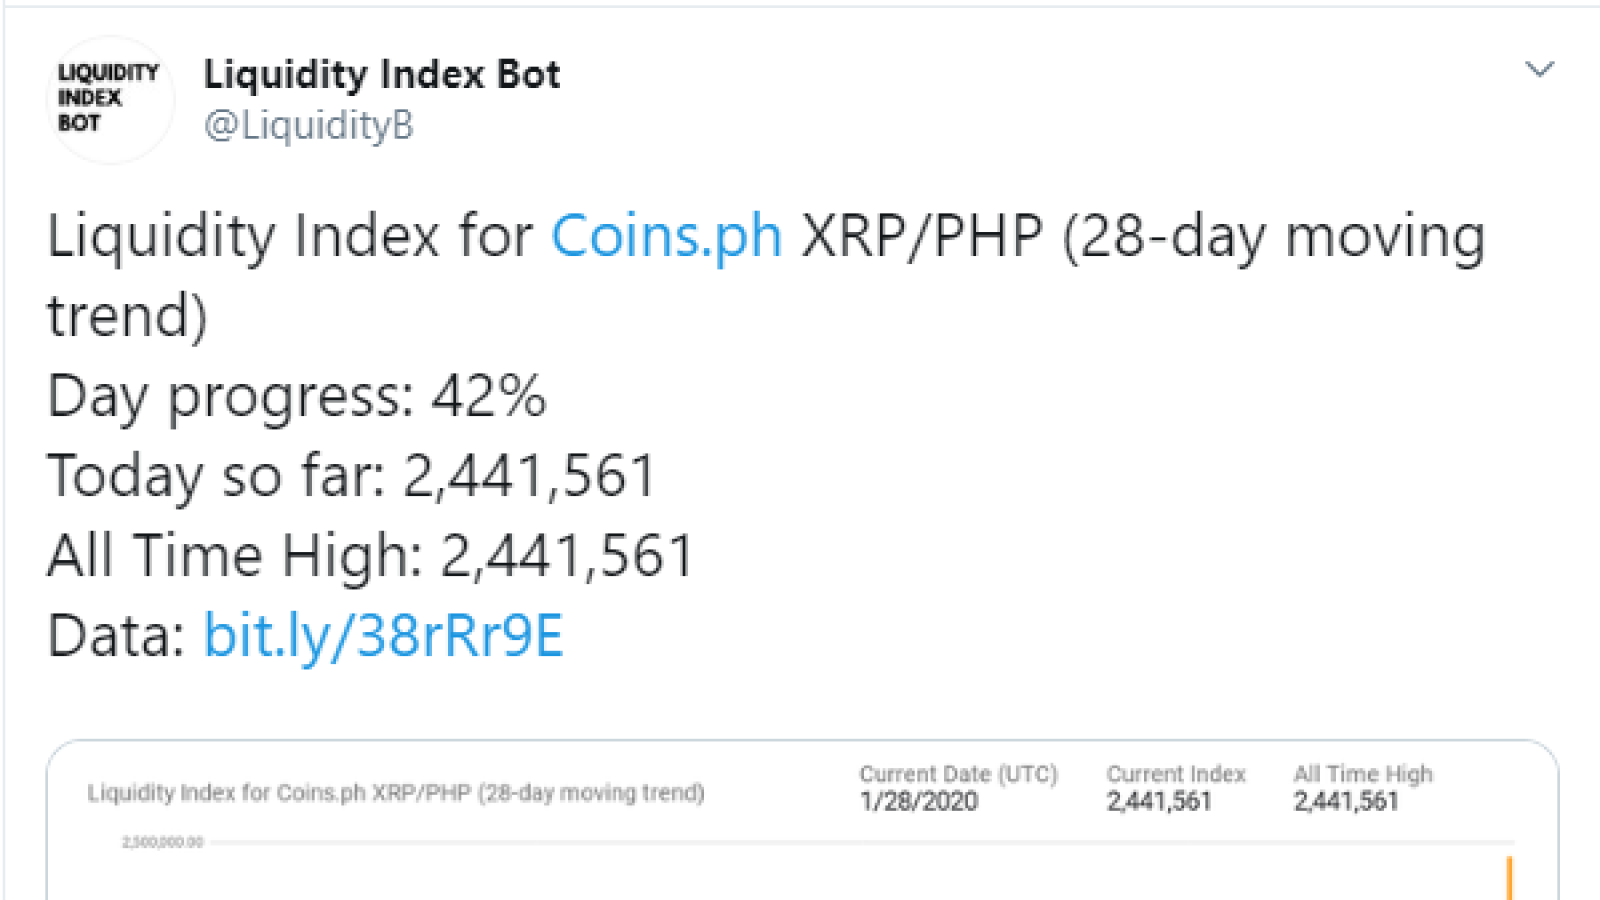Click the tweet text 'Day progress: 42%'

point(296,397)
